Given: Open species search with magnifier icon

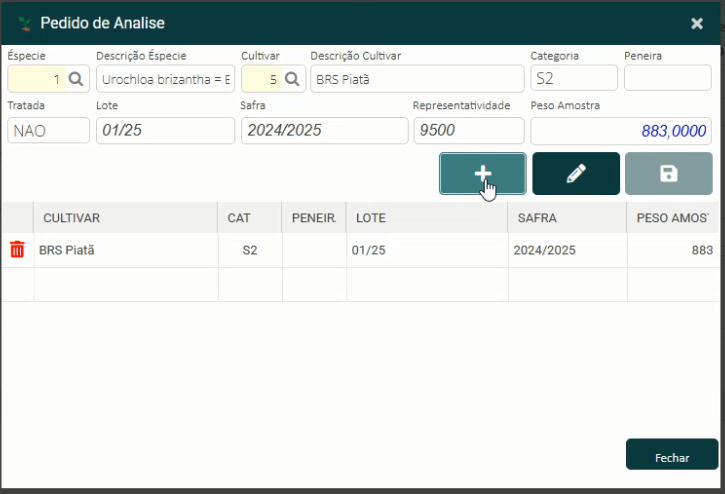Looking at the screenshot, I should (76, 79).
